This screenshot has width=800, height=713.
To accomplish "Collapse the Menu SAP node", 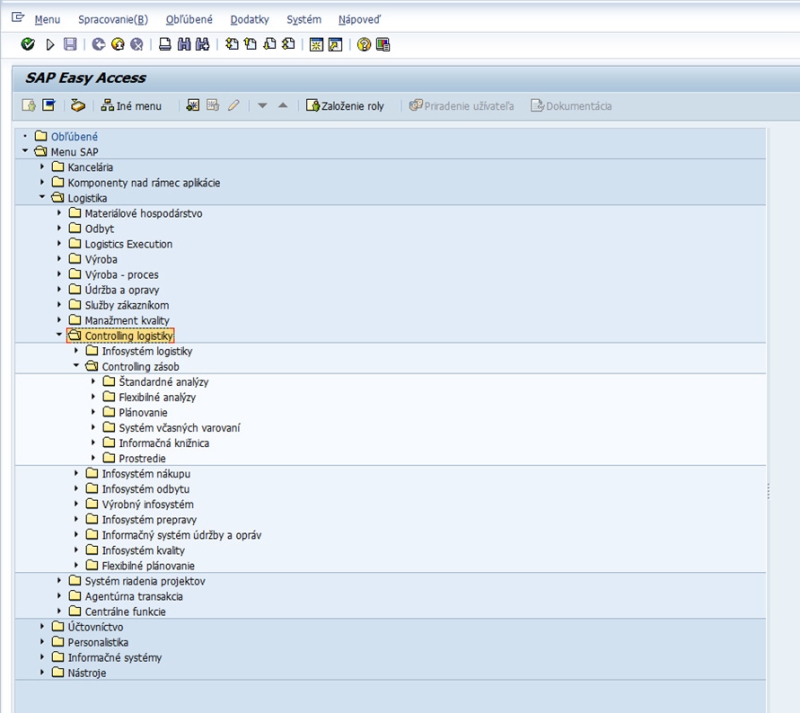I will click(25, 151).
